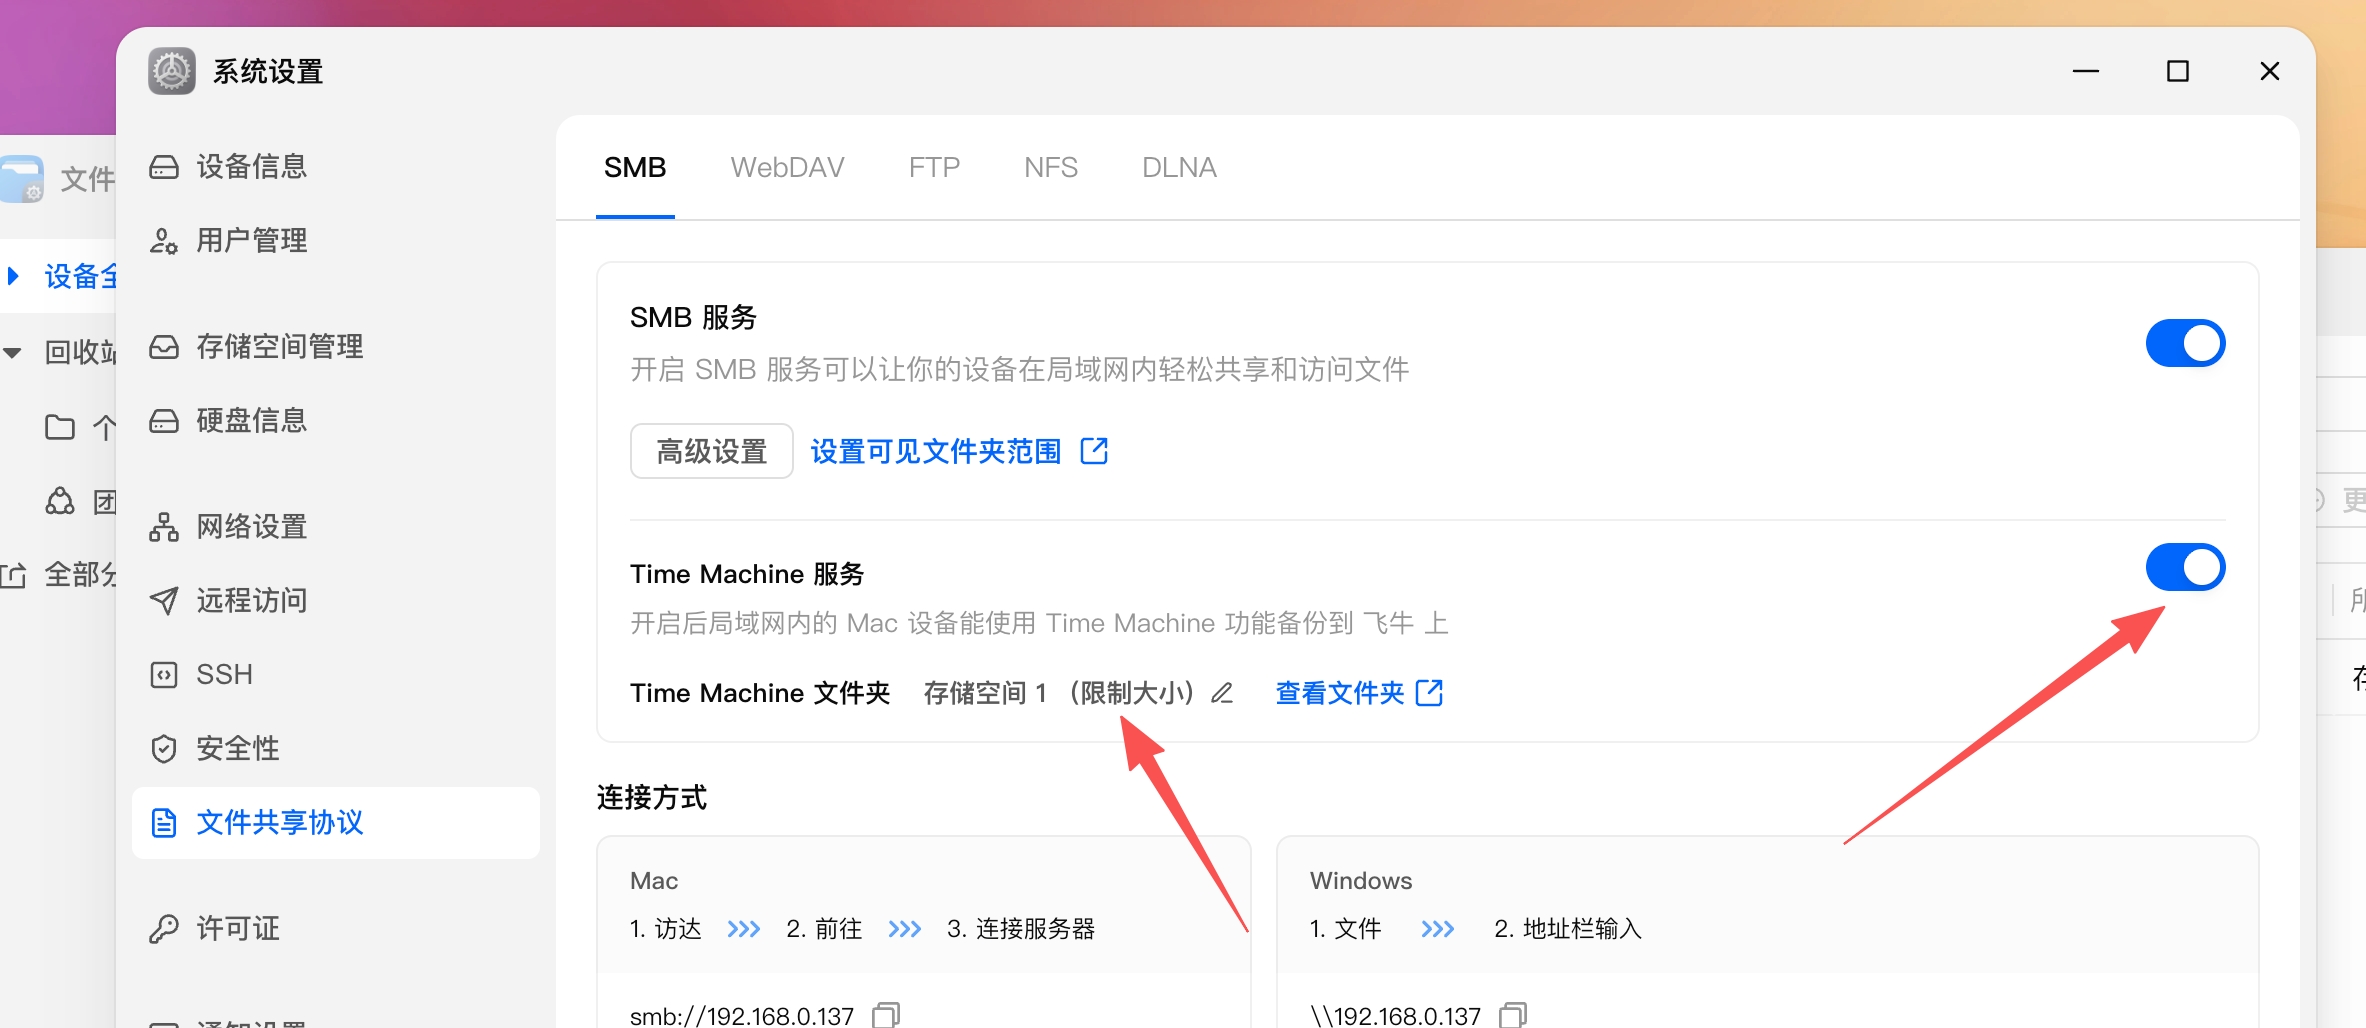Viewport: 2366px width, 1028px height.
Task: Click the \\192.168.0.137 address text
Action: tap(1396, 1015)
